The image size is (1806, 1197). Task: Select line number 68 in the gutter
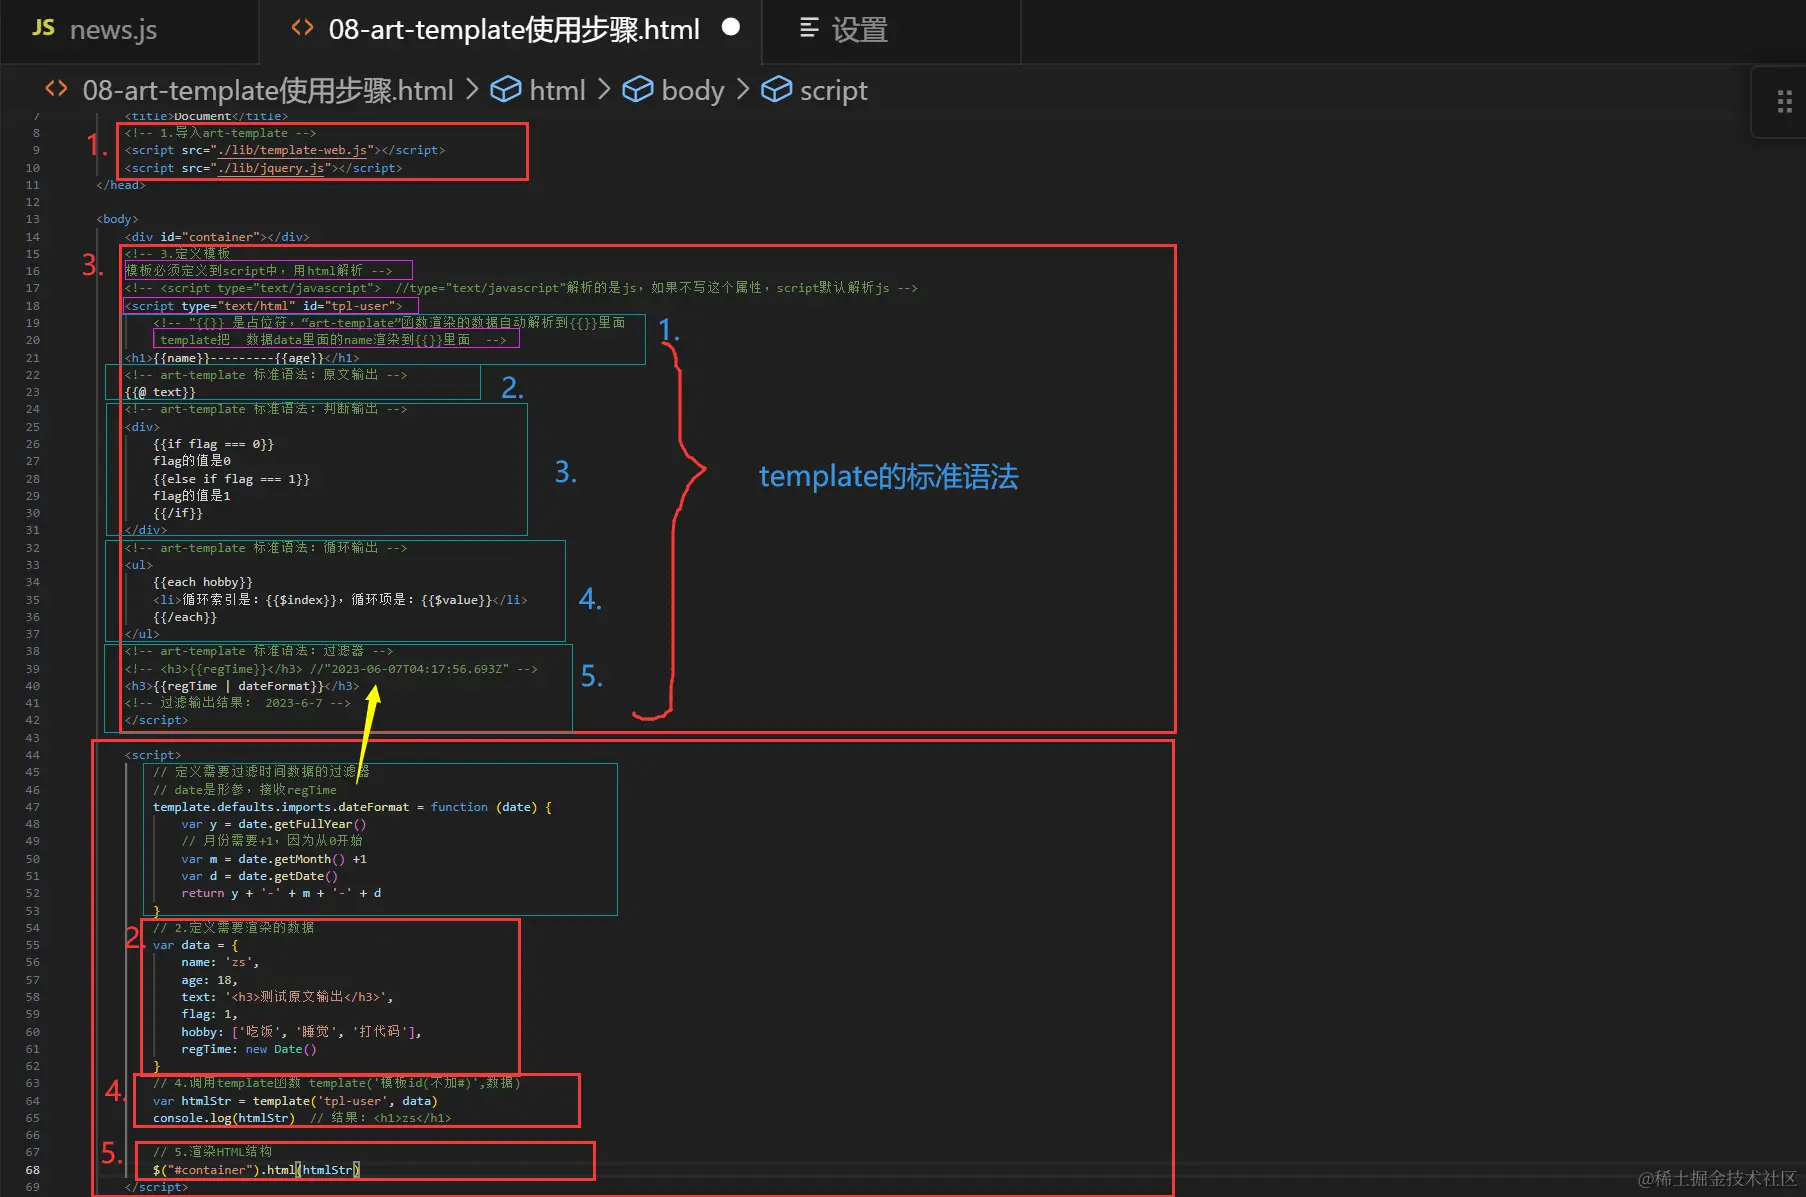(33, 1170)
